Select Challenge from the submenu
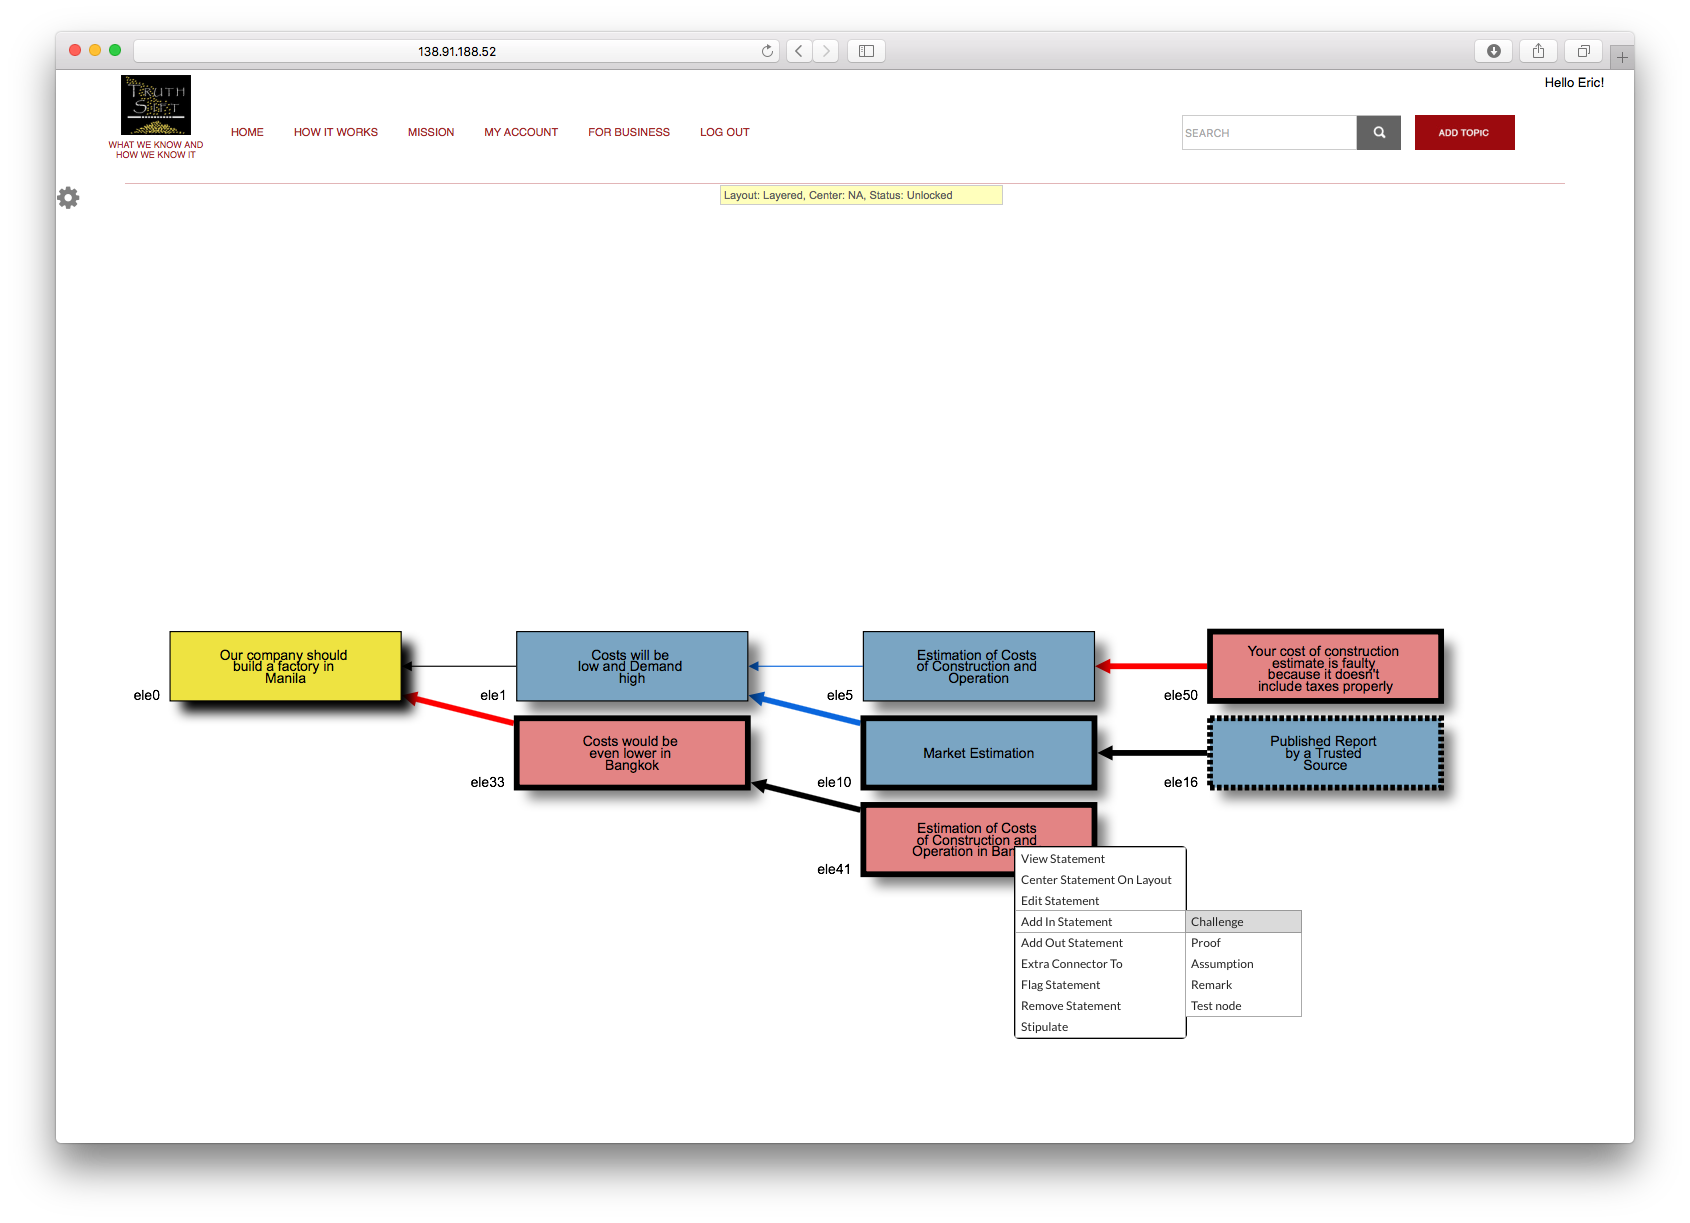 [1217, 922]
